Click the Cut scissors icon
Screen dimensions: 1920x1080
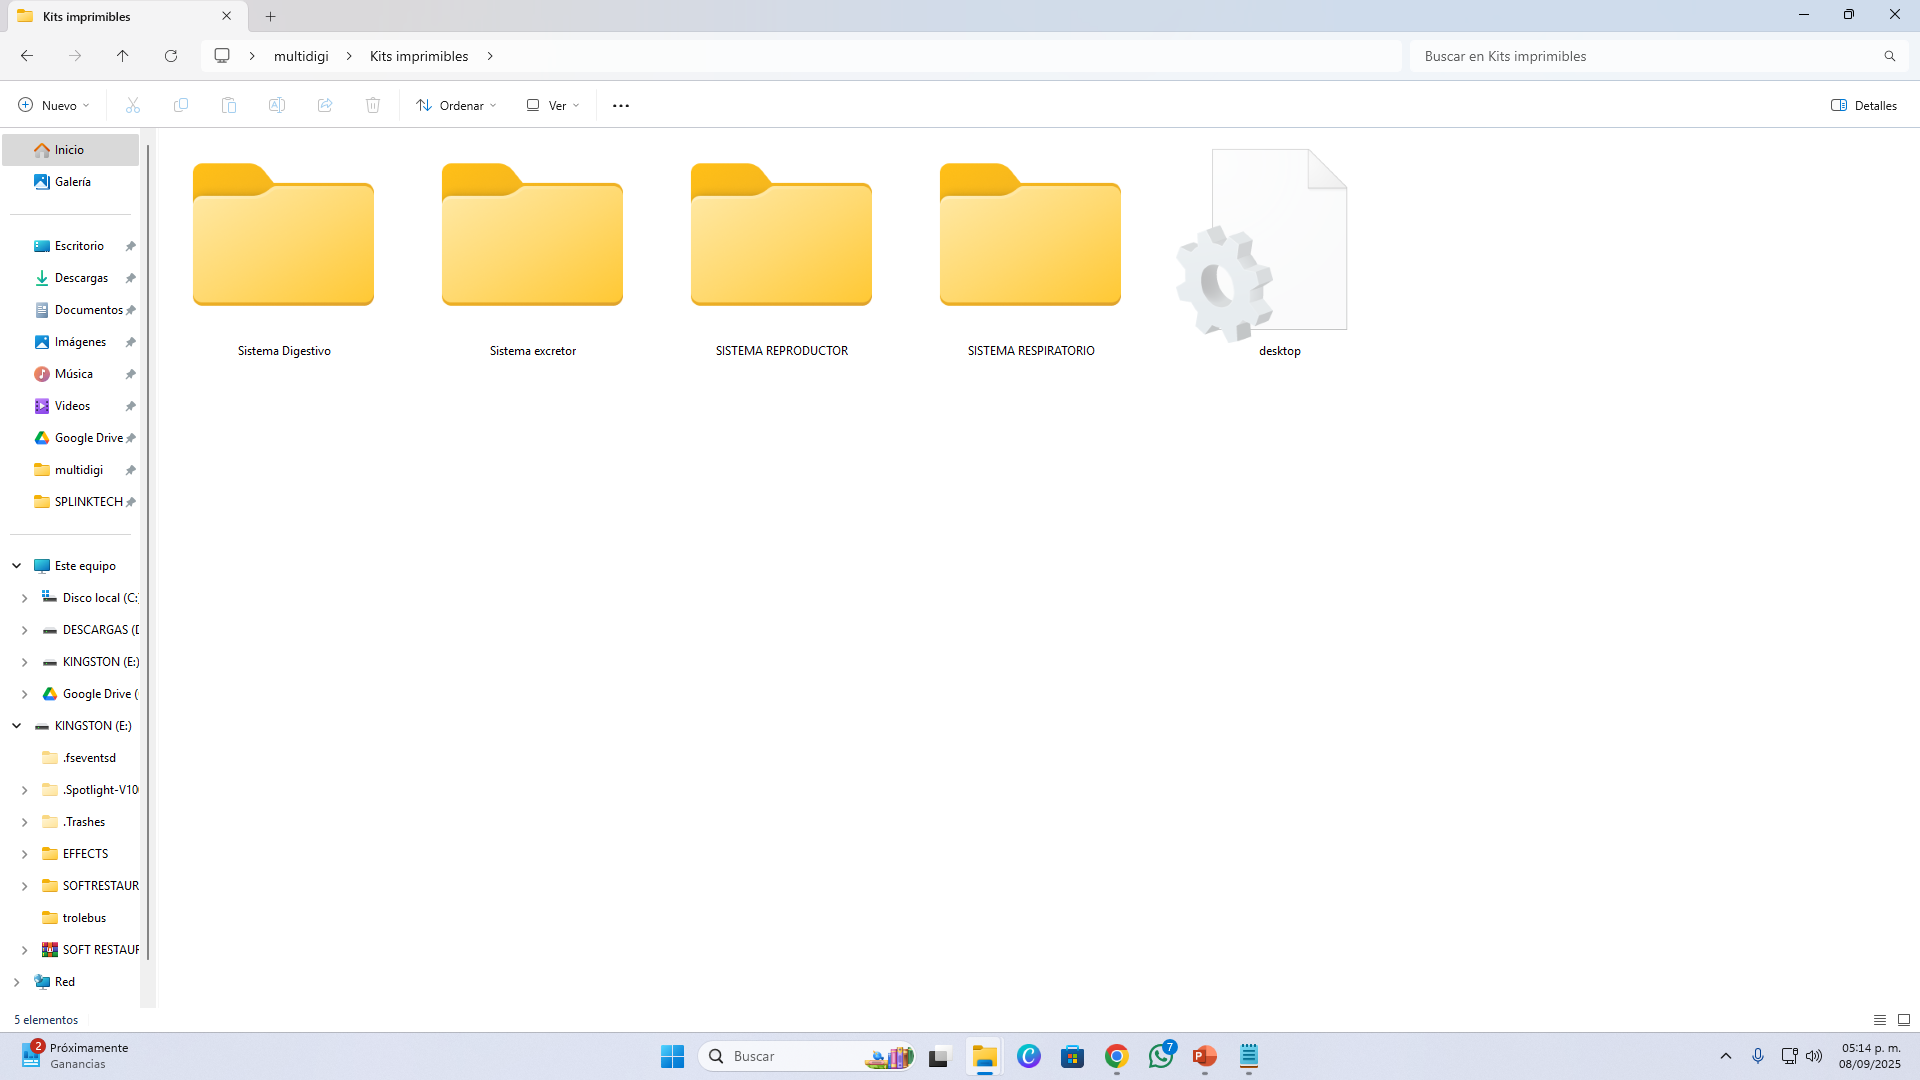coord(133,105)
